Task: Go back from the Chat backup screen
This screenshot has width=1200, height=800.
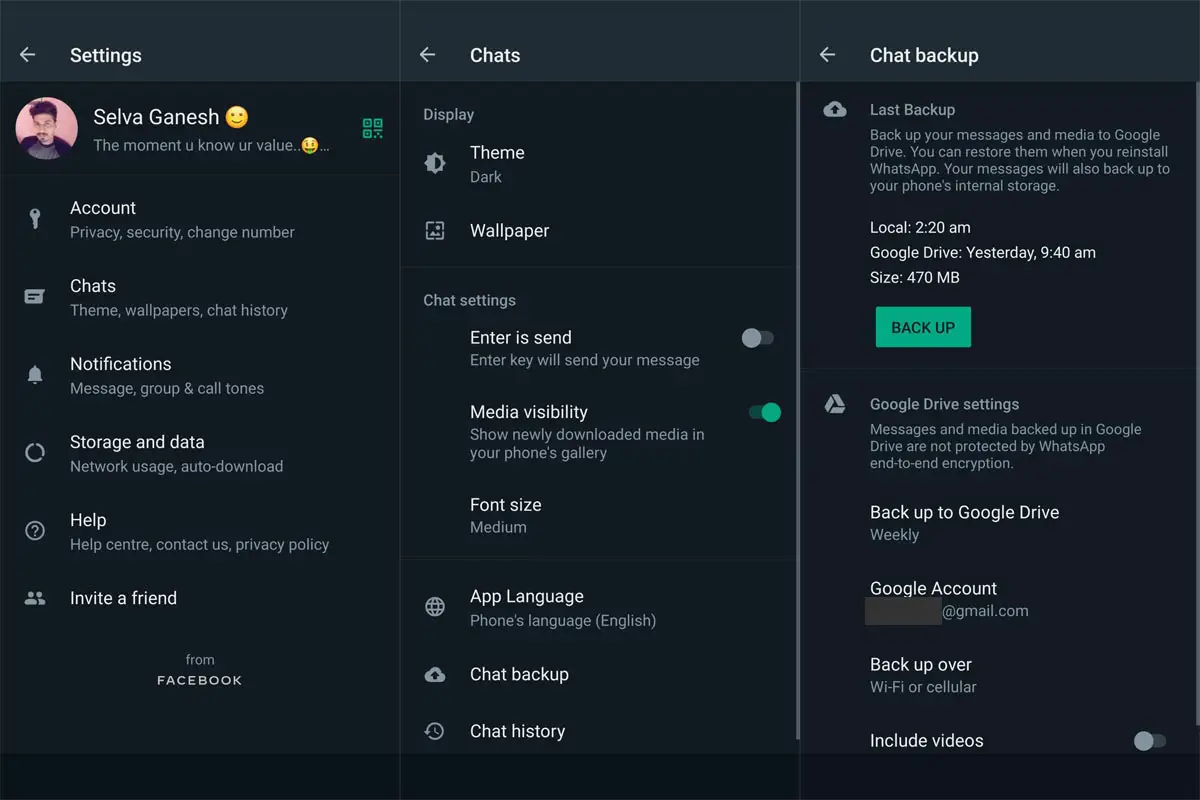Action: point(827,55)
